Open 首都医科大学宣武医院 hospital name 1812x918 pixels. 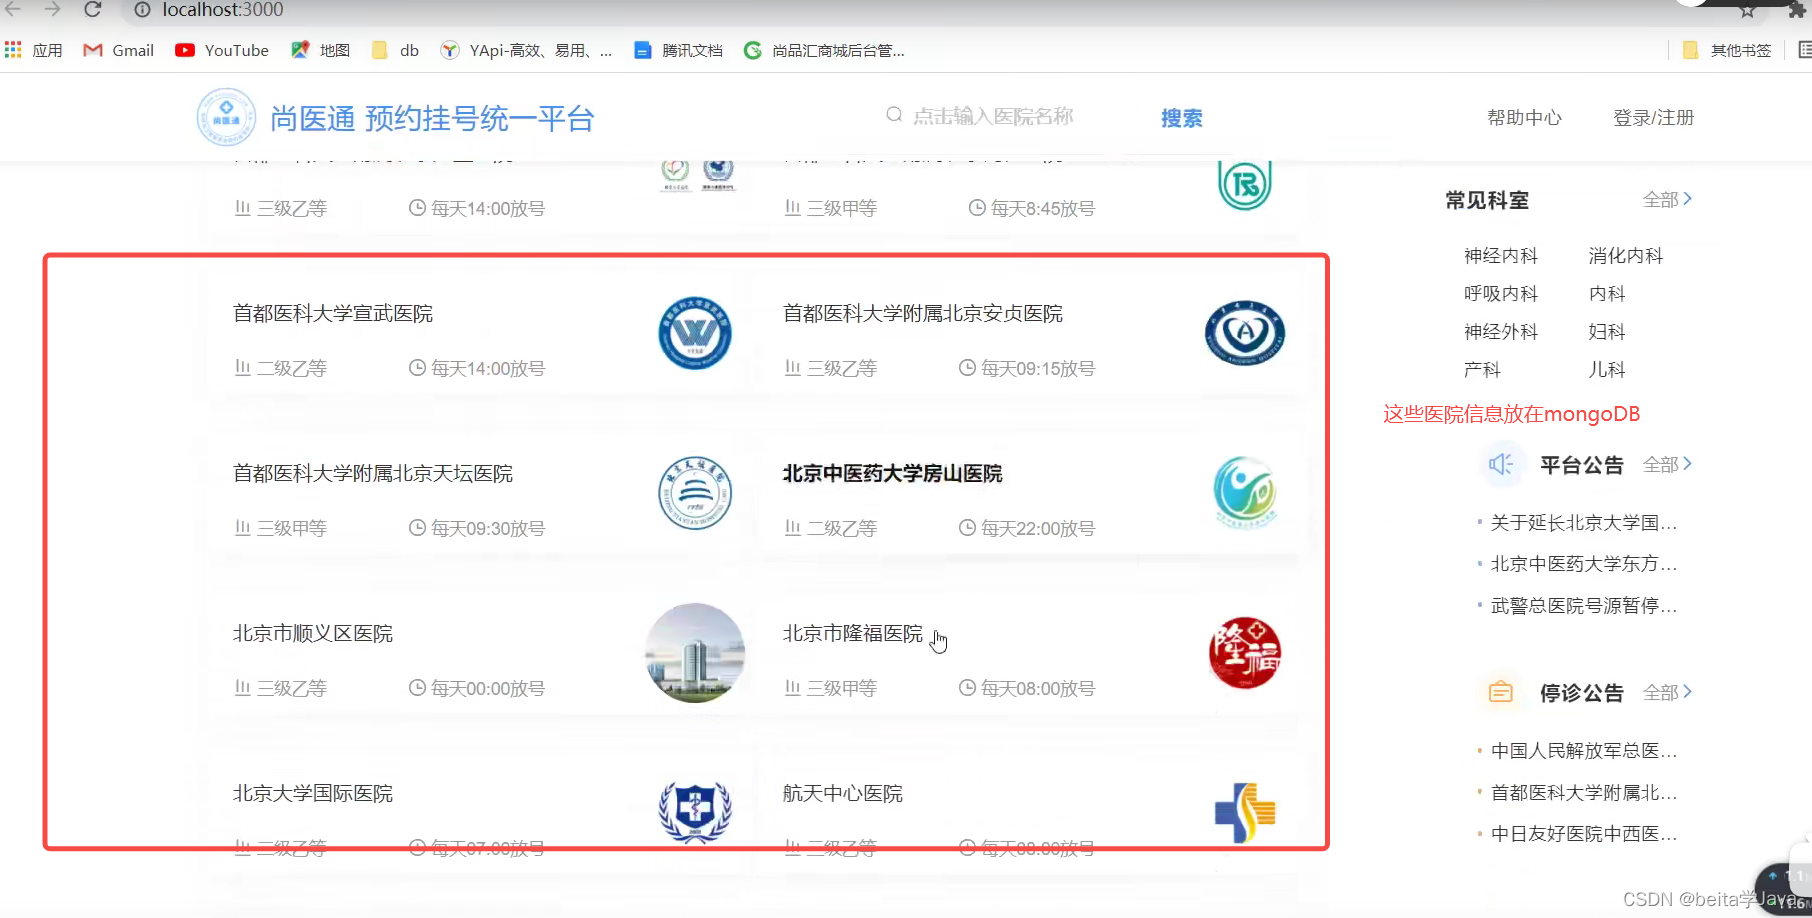(x=333, y=314)
